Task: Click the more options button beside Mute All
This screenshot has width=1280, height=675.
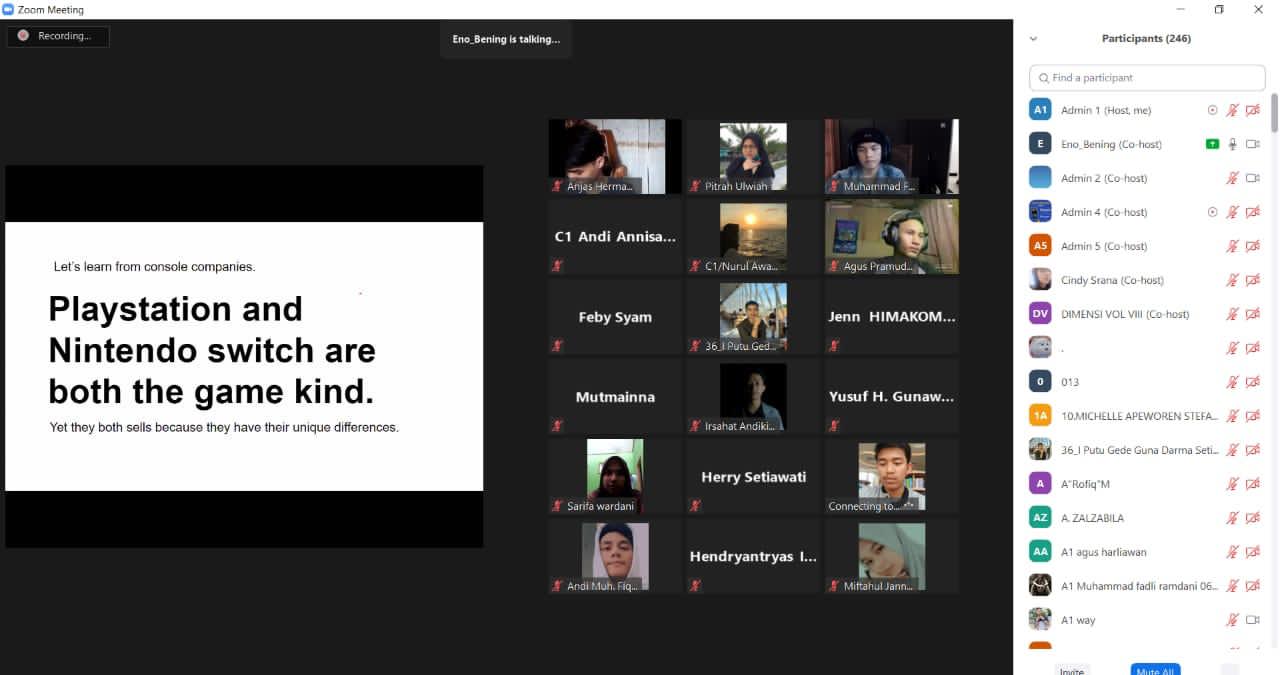Action: (x=1230, y=670)
